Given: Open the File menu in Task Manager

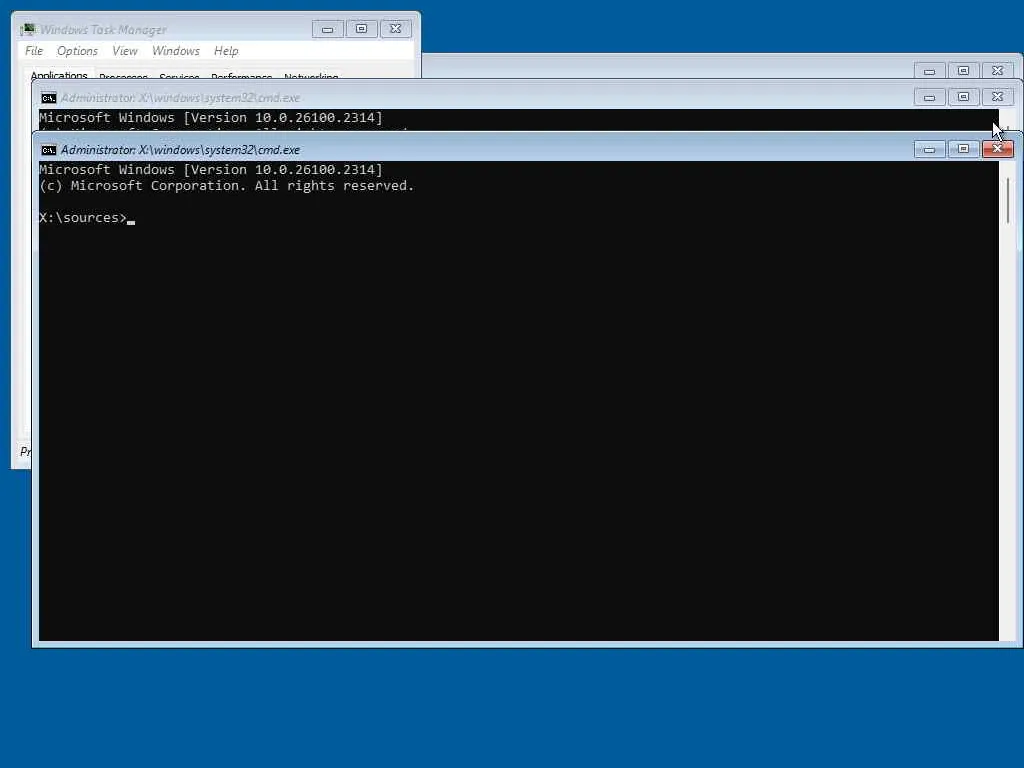Looking at the screenshot, I should coord(34,51).
